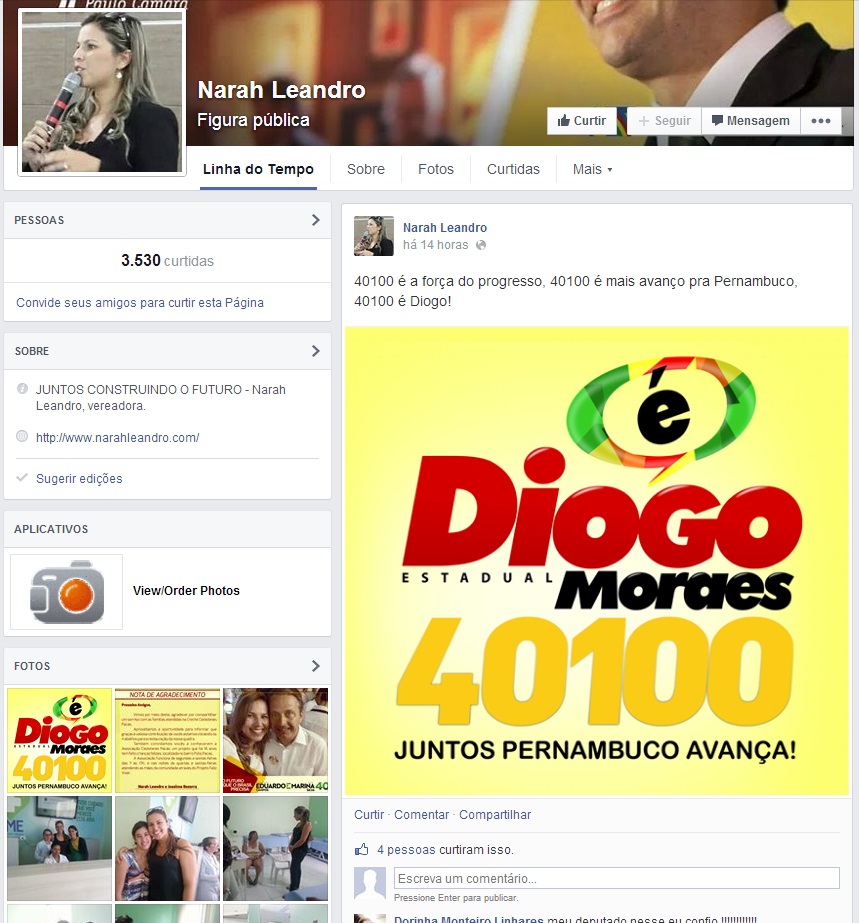The height and width of the screenshot is (923, 859).
Task: Go to the Curtidas tab
Action: pyautogui.click(x=513, y=170)
